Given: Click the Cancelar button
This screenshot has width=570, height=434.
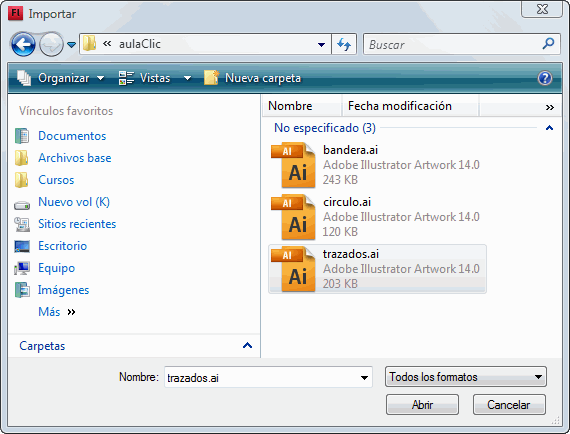Looking at the screenshot, I should click(509, 405).
